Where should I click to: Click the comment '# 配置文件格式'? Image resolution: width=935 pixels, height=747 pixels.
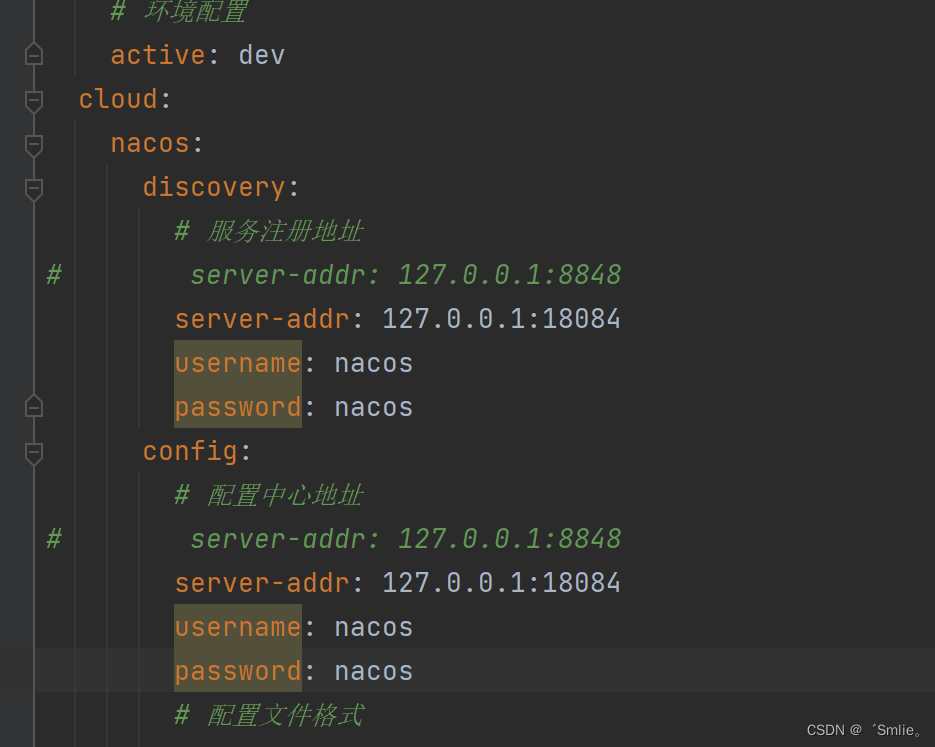click(269, 715)
